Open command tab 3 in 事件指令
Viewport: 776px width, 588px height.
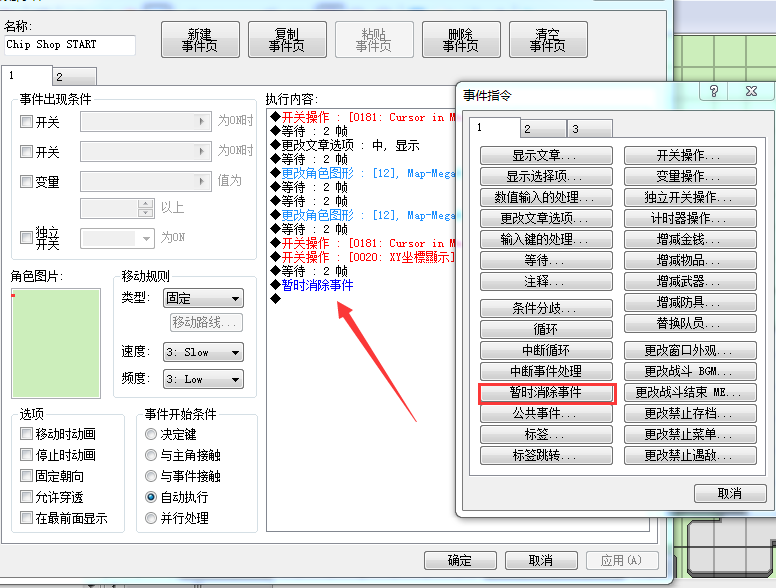coord(589,129)
